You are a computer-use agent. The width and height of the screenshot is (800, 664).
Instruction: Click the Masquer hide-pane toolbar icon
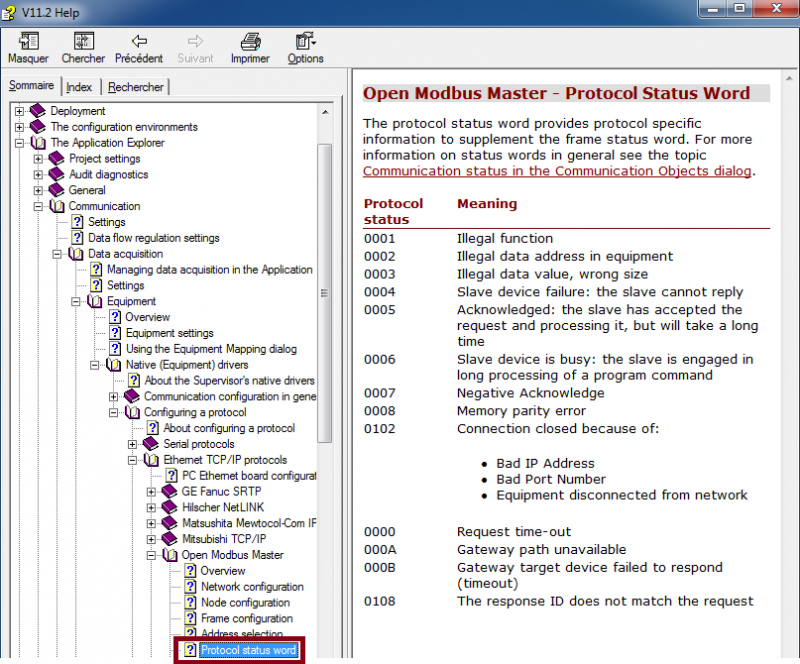click(29, 41)
